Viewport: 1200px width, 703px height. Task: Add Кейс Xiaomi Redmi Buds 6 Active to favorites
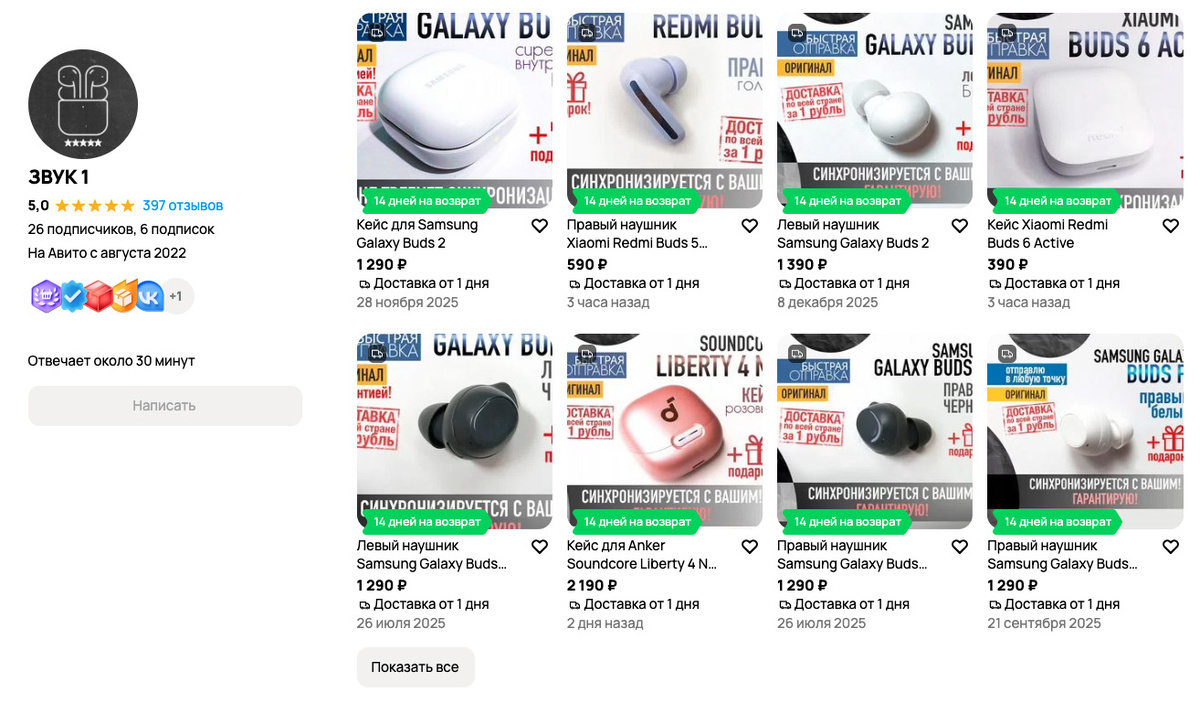[1170, 226]
